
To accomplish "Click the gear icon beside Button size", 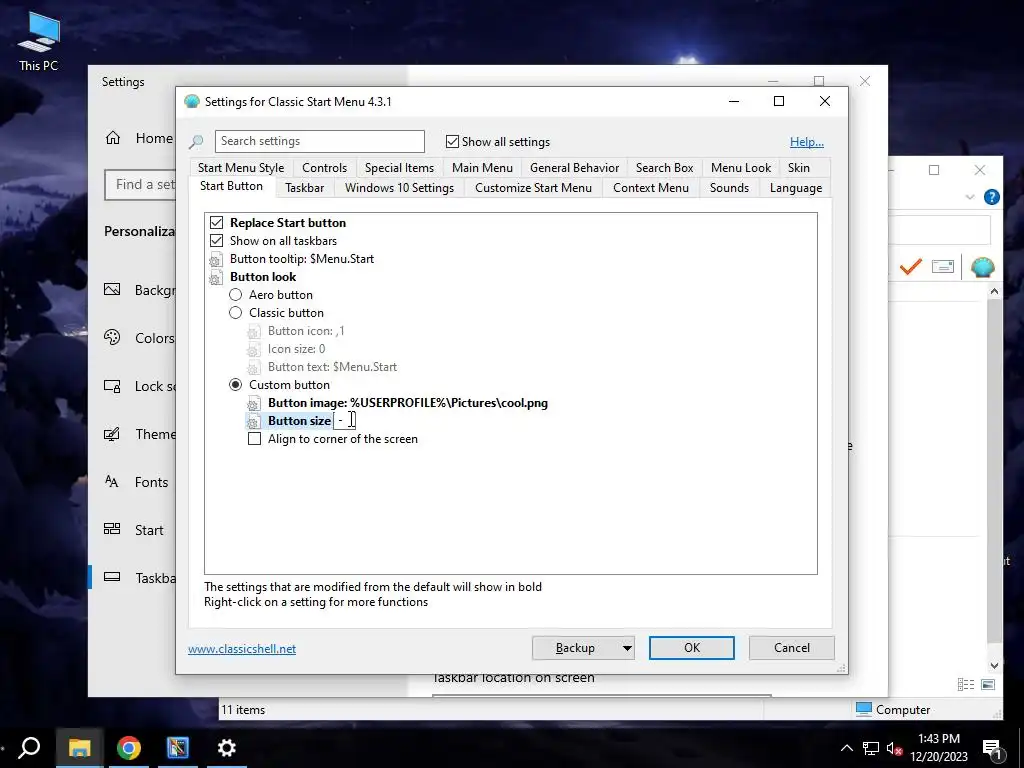I will pos(253,421).
